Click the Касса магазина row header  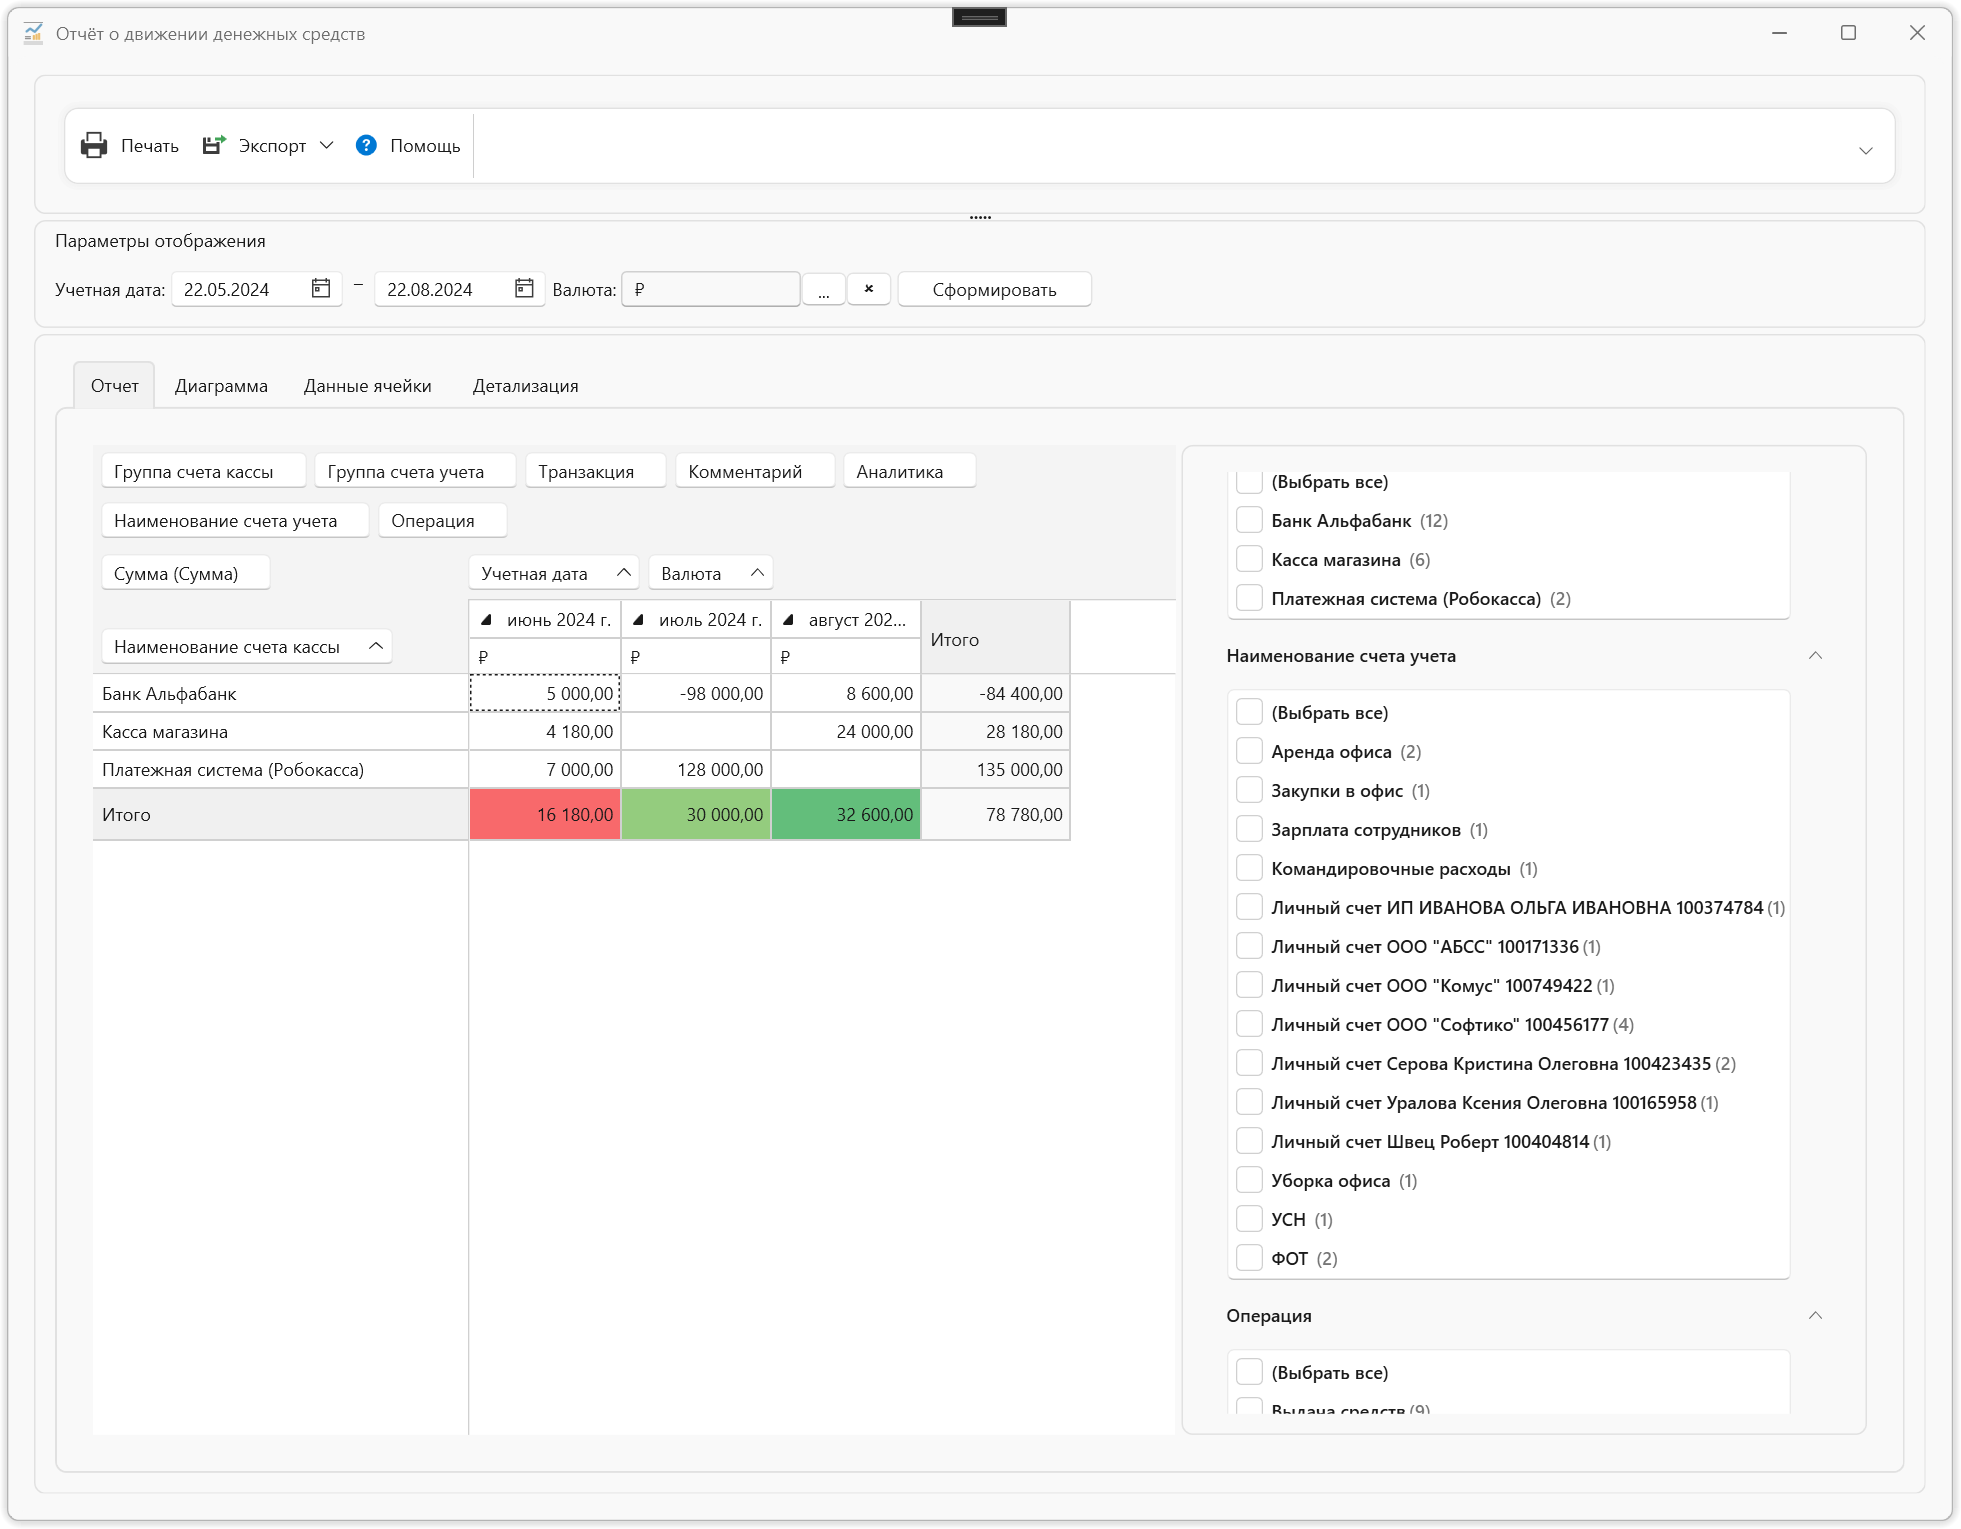tap(280, 731)
